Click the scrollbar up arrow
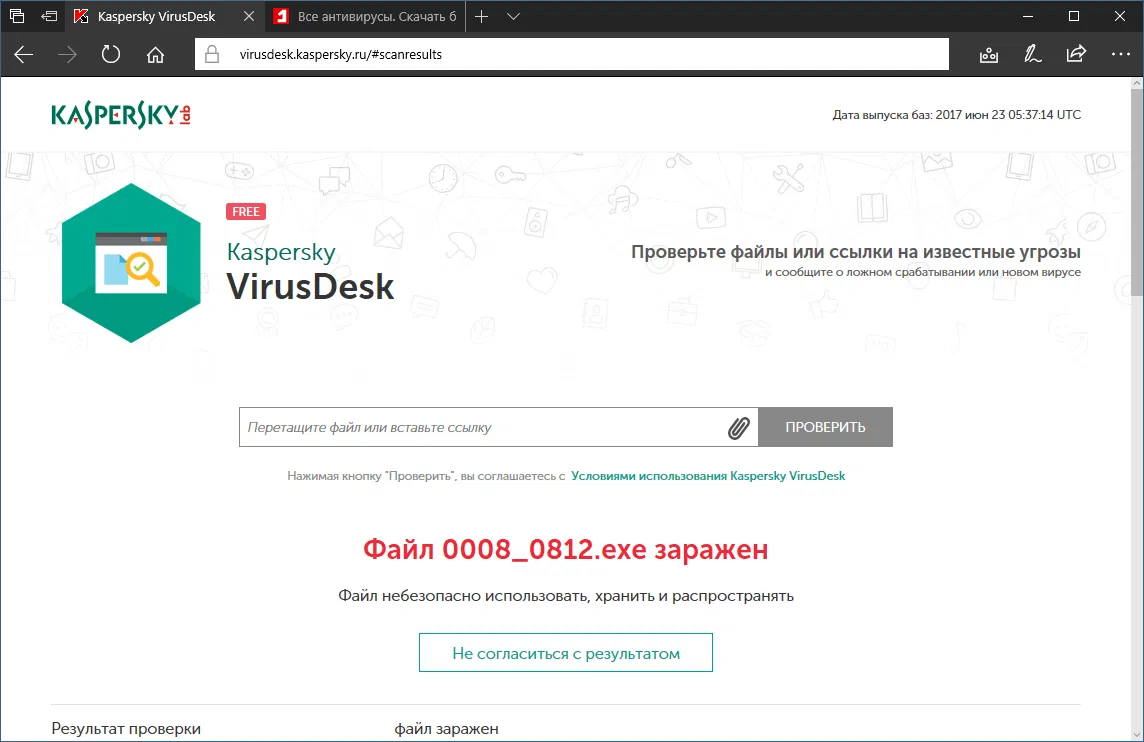 [1137, 83]
